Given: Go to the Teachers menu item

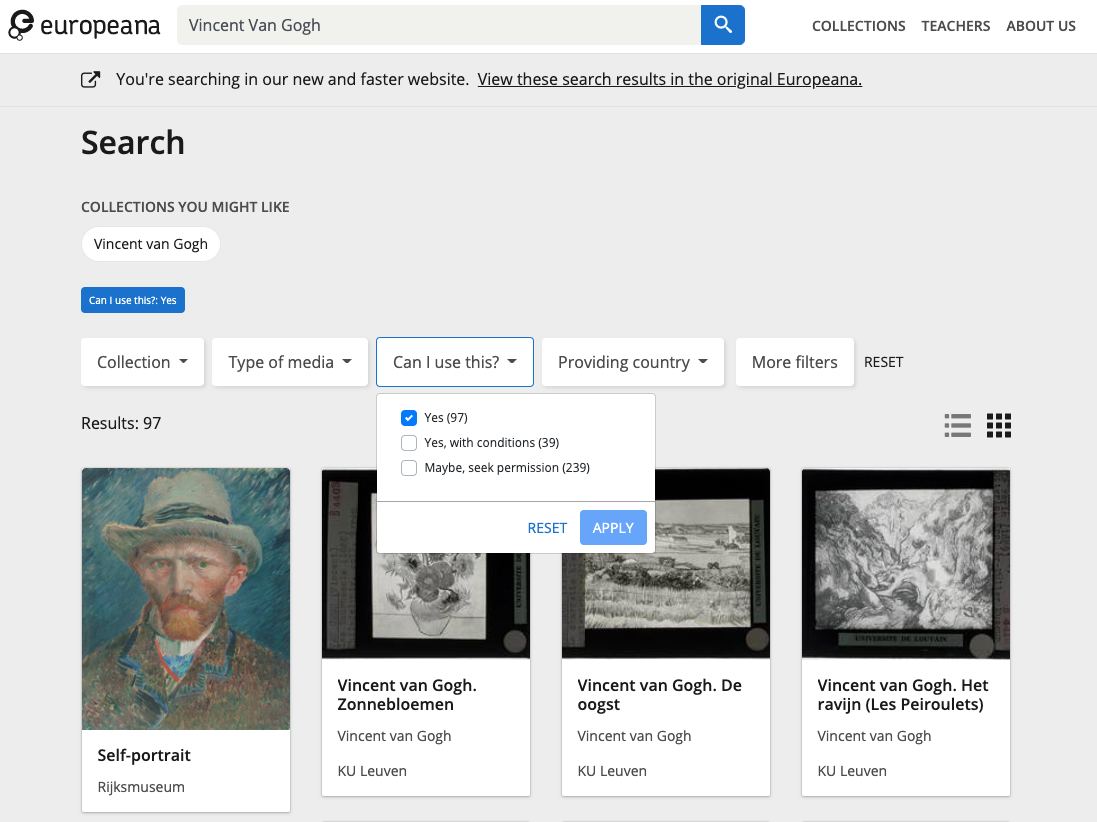Looking at the screenshot, I should (x=955, y=26).
